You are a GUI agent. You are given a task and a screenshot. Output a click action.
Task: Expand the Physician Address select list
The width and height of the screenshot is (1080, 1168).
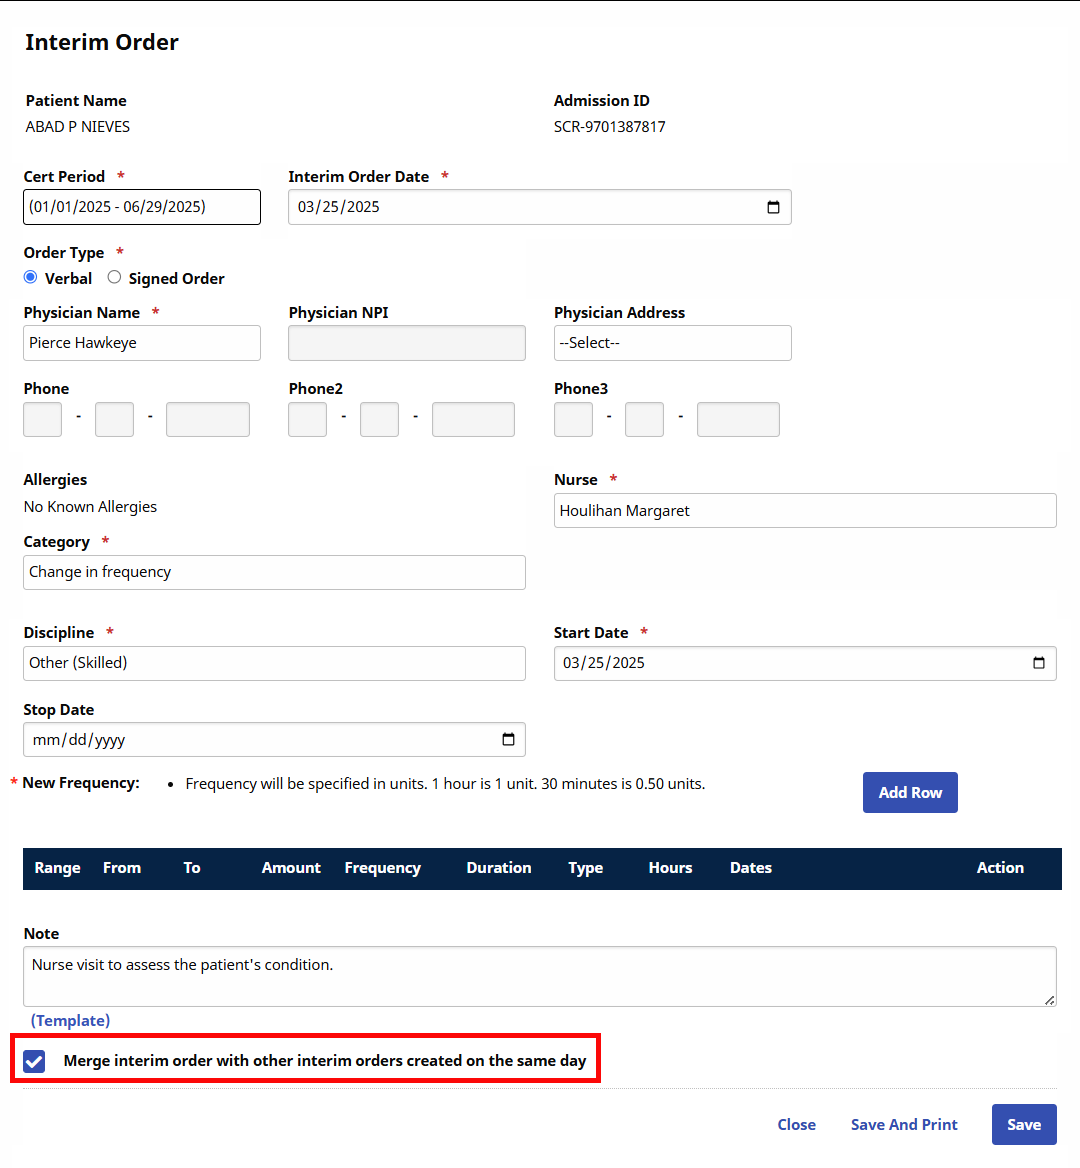672,343
